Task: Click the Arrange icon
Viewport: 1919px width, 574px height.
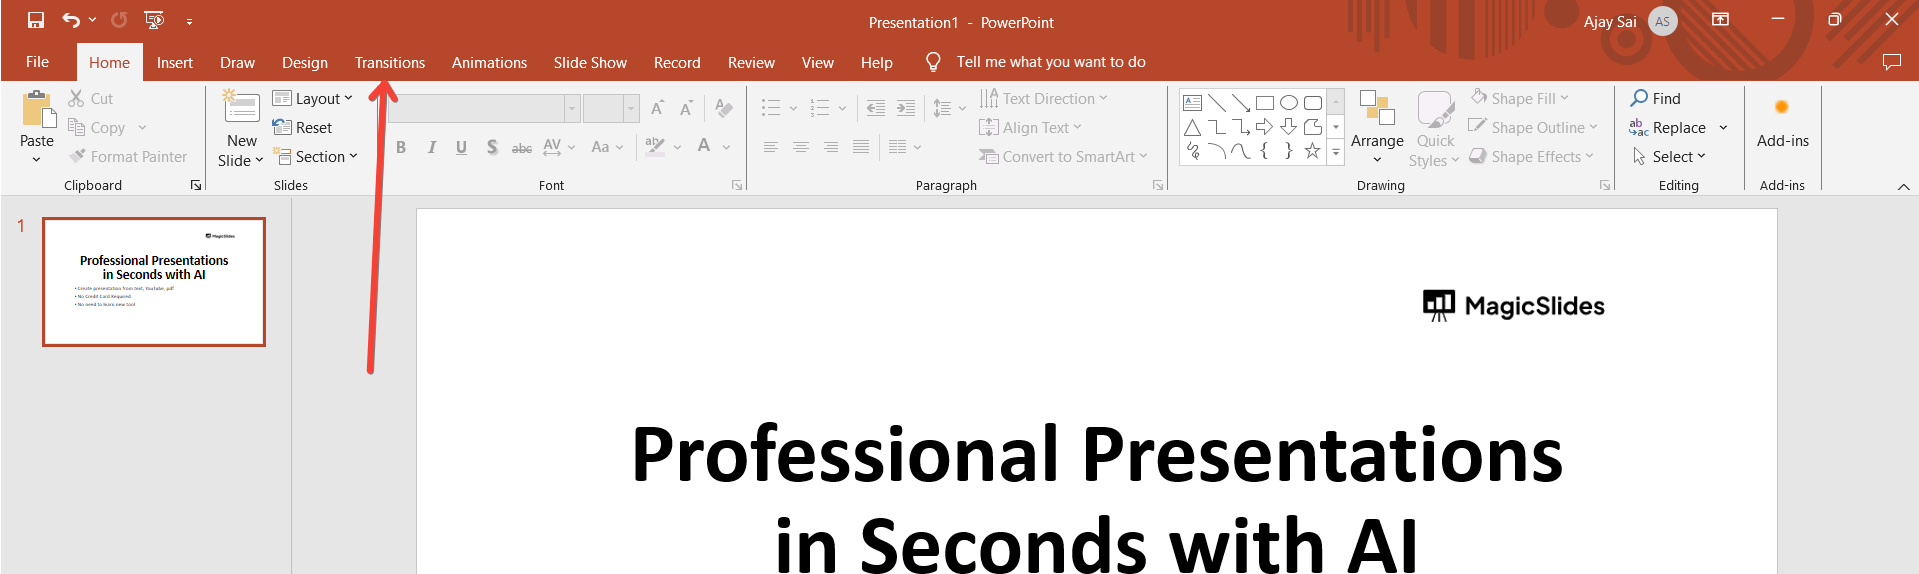Action: (x=1377, y=108)
